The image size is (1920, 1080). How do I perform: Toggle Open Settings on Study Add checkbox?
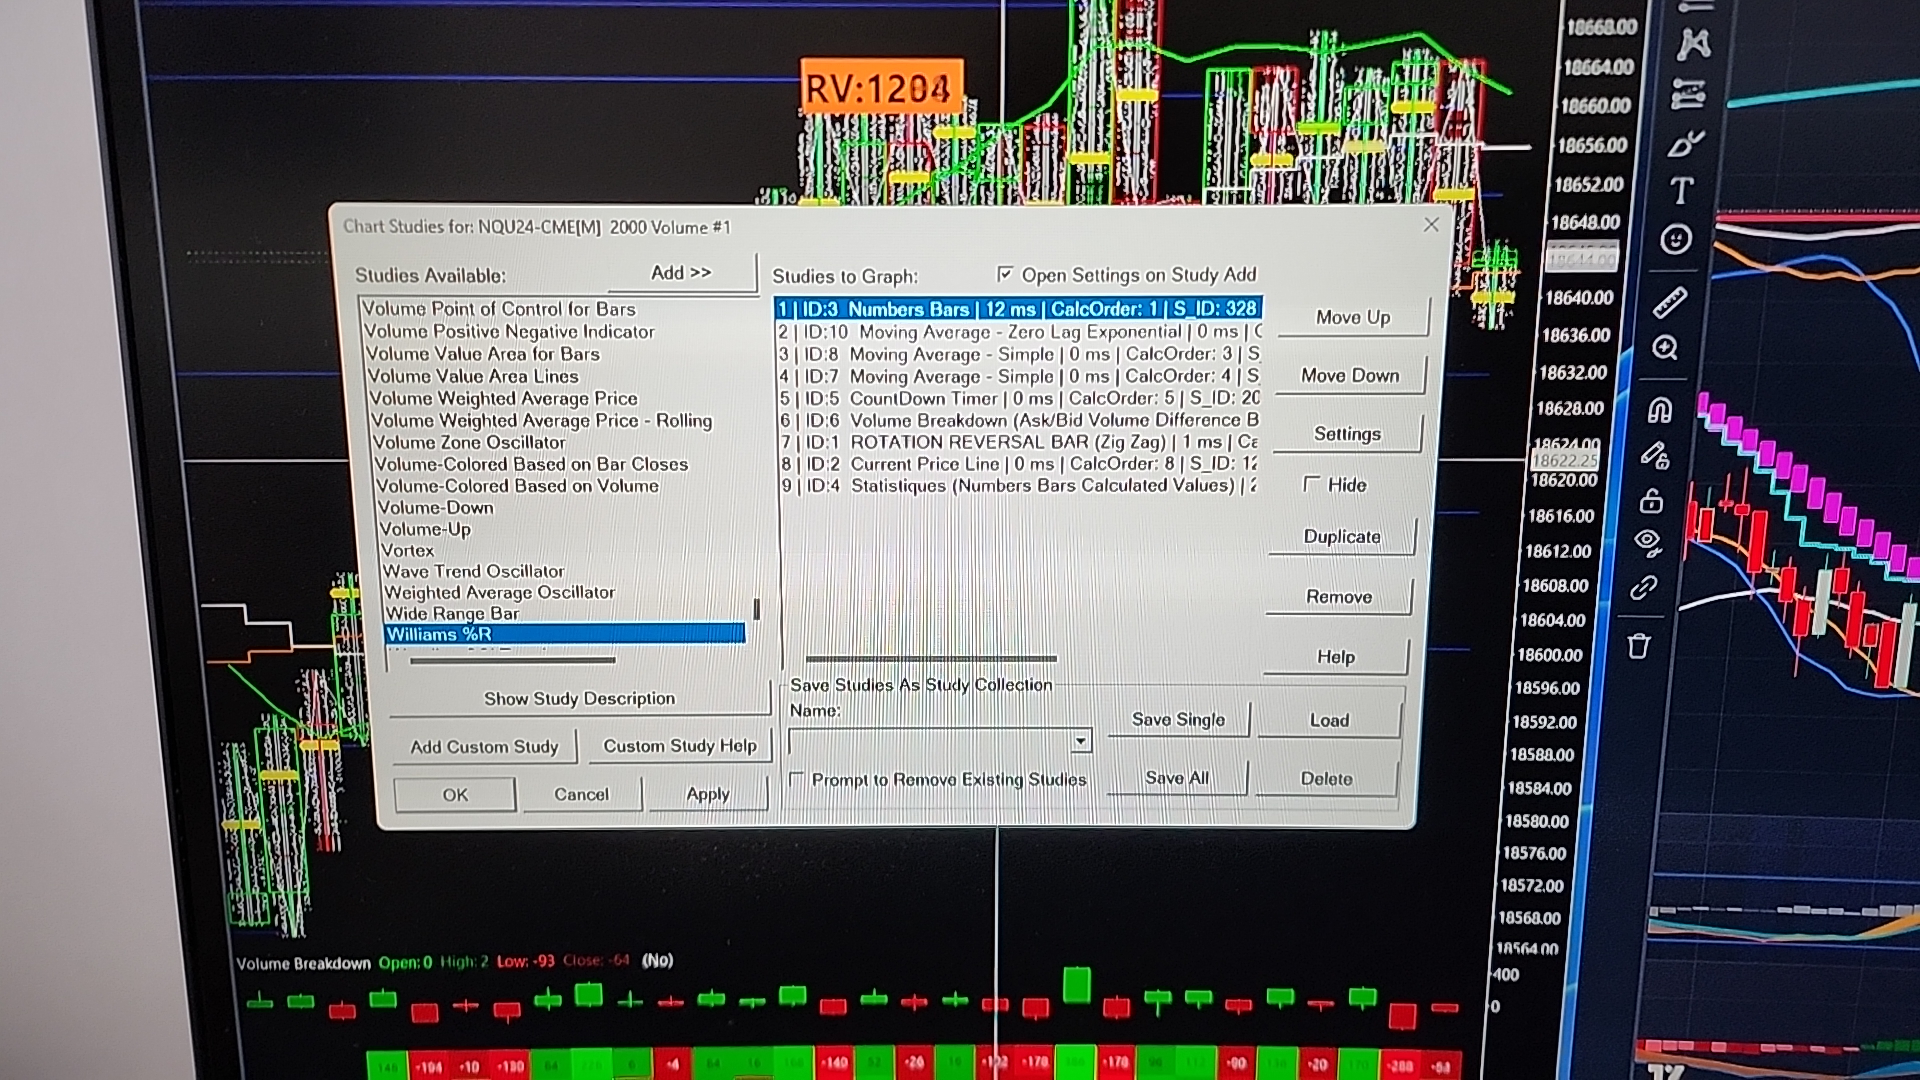click(x=1005, y=274)
